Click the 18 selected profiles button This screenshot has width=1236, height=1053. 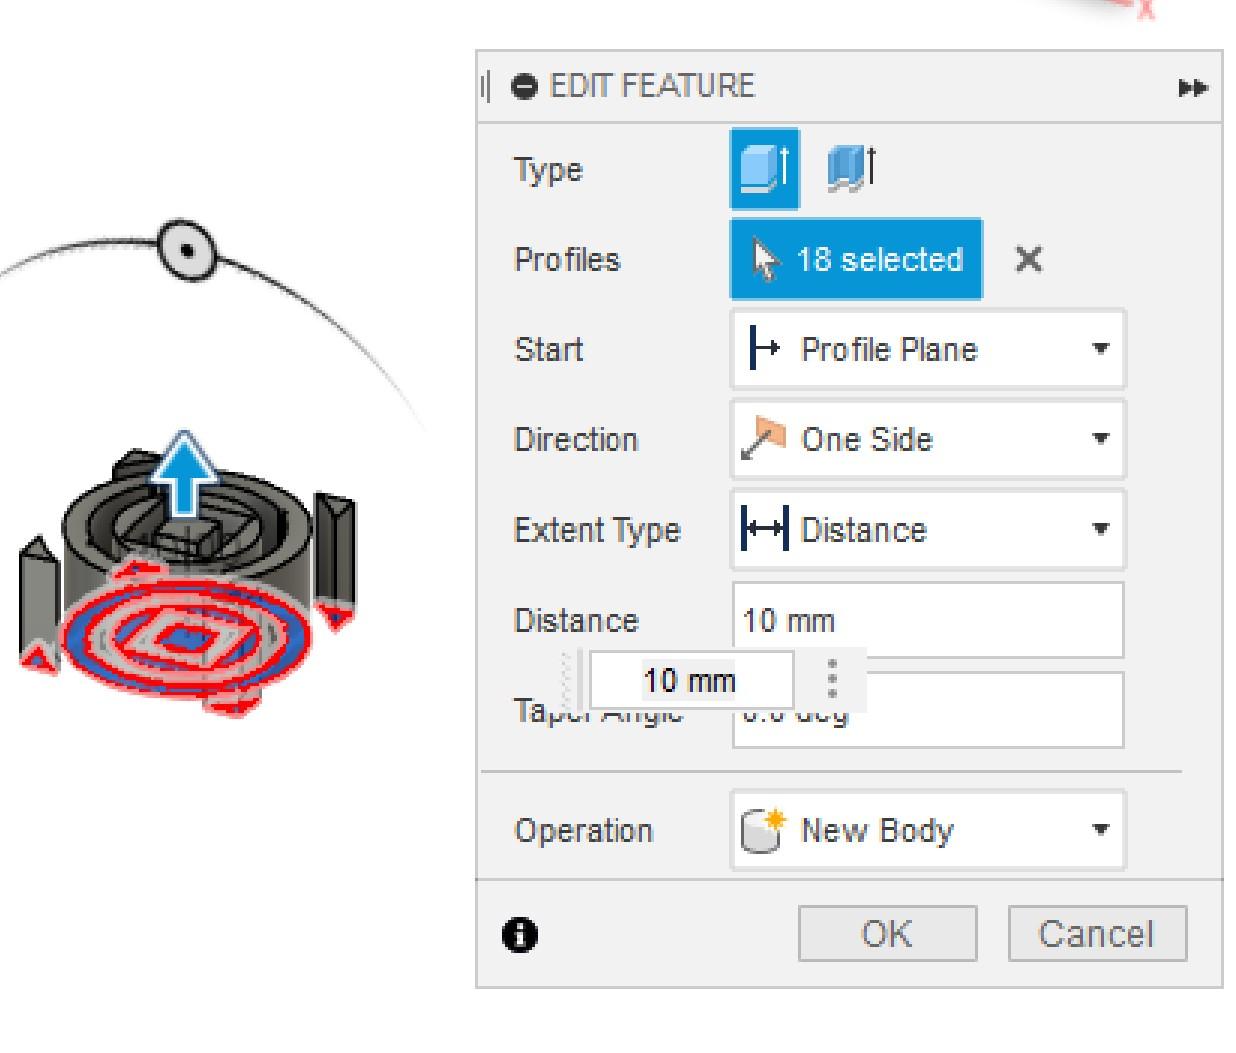click(856, 260)
